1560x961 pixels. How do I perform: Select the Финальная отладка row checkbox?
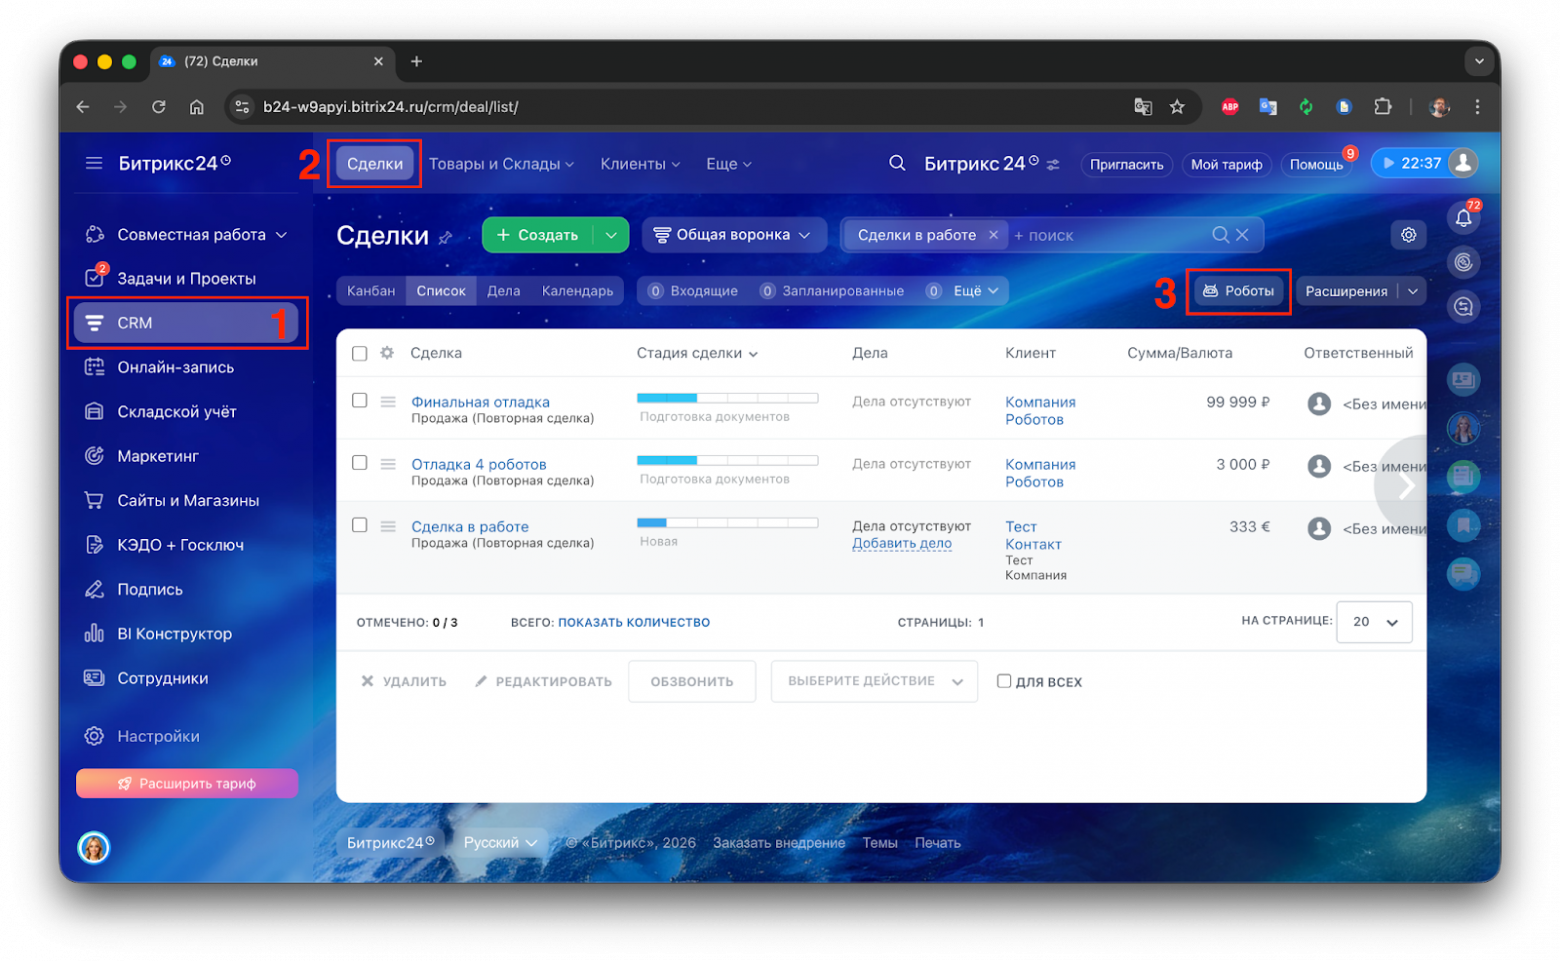pos(360,400)
